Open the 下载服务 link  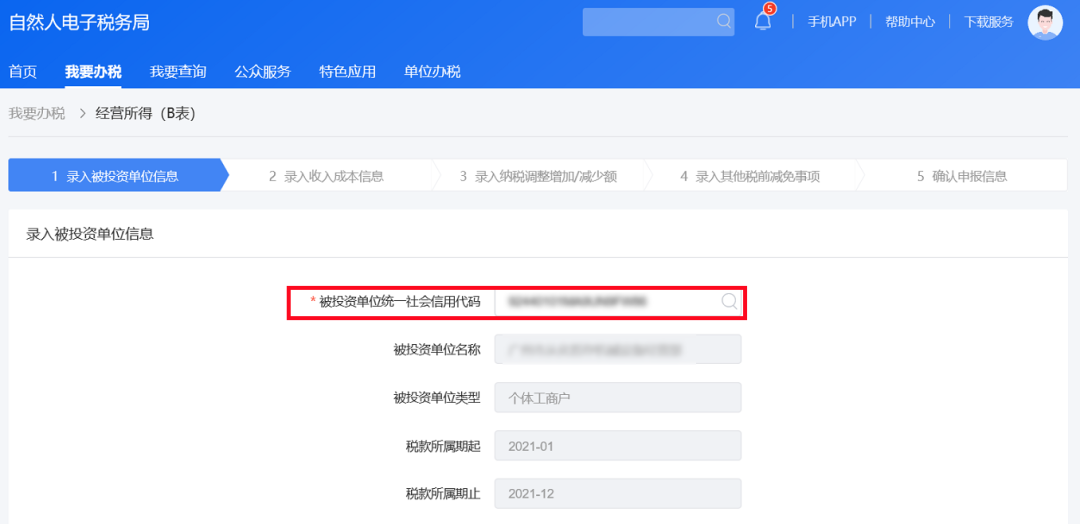[x=988, y=21]
